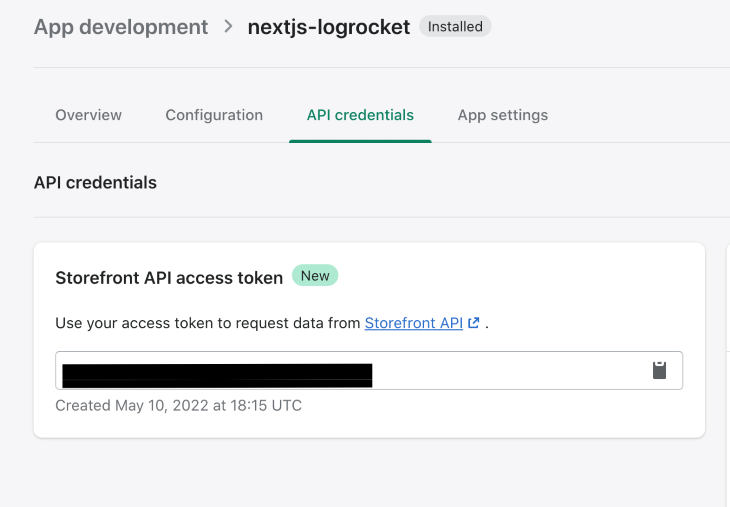Click the nextjs-logrocket app title
Viewport: 730px width, 507px height.
point(329,27)
